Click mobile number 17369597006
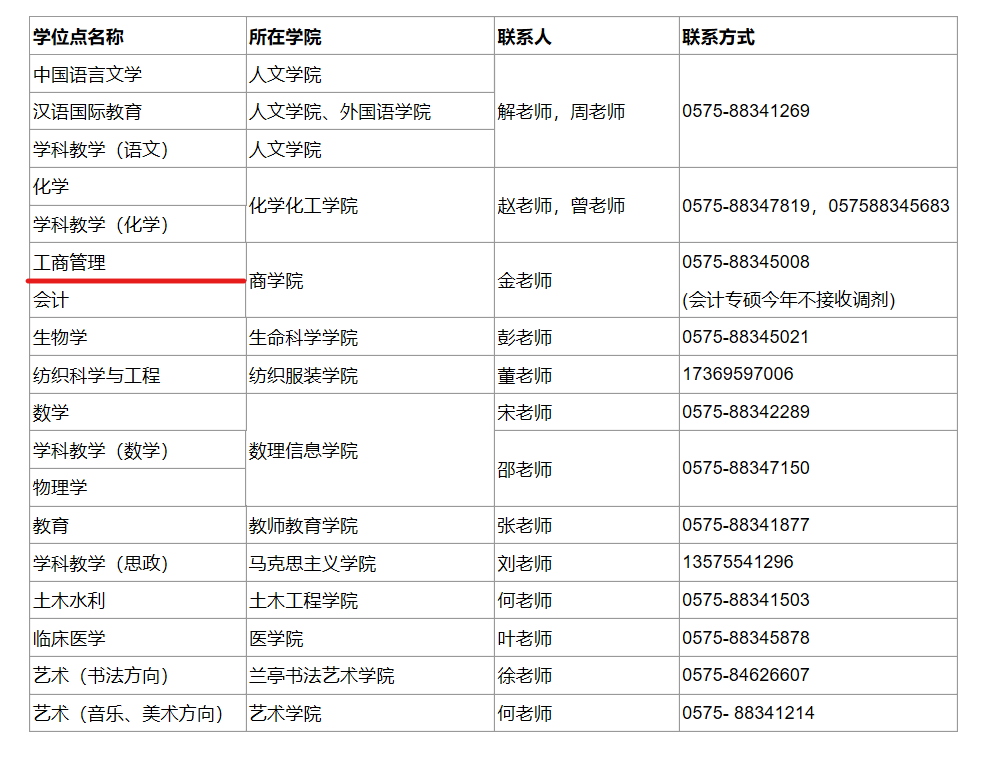The image size is (986, 758). pyautogui.click(x=738, y=374)
